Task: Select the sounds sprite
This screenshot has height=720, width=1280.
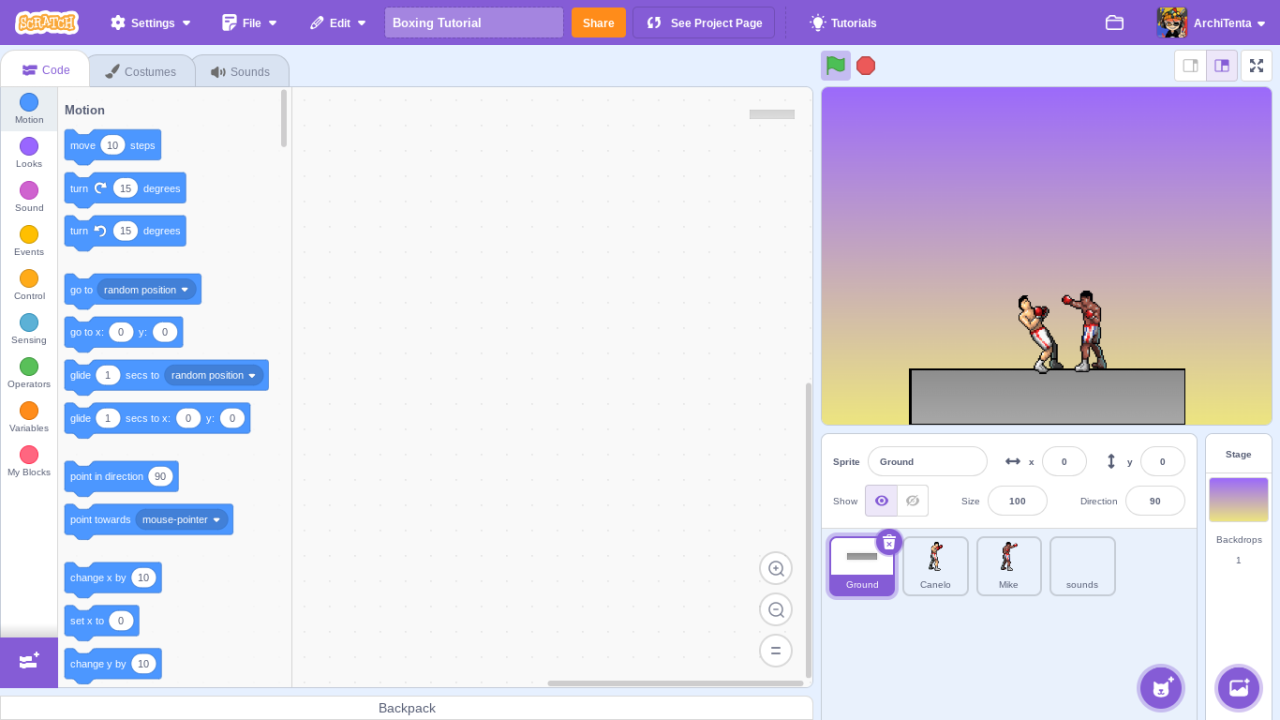Action: (x=1082, y=566)
